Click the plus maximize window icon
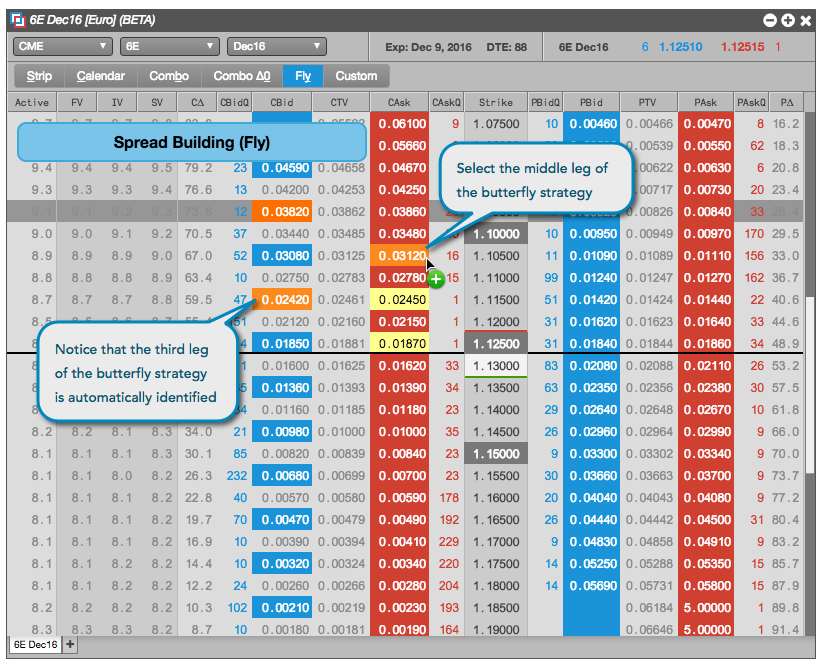The height and width of the screenshot is (669, 822). pos(788,20)
